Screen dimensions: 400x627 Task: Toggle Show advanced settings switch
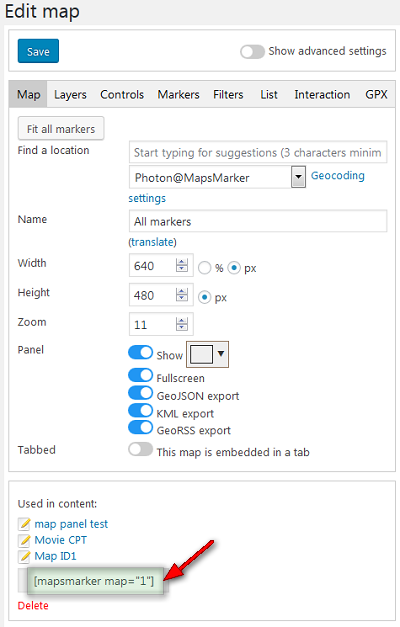point(252,52)
